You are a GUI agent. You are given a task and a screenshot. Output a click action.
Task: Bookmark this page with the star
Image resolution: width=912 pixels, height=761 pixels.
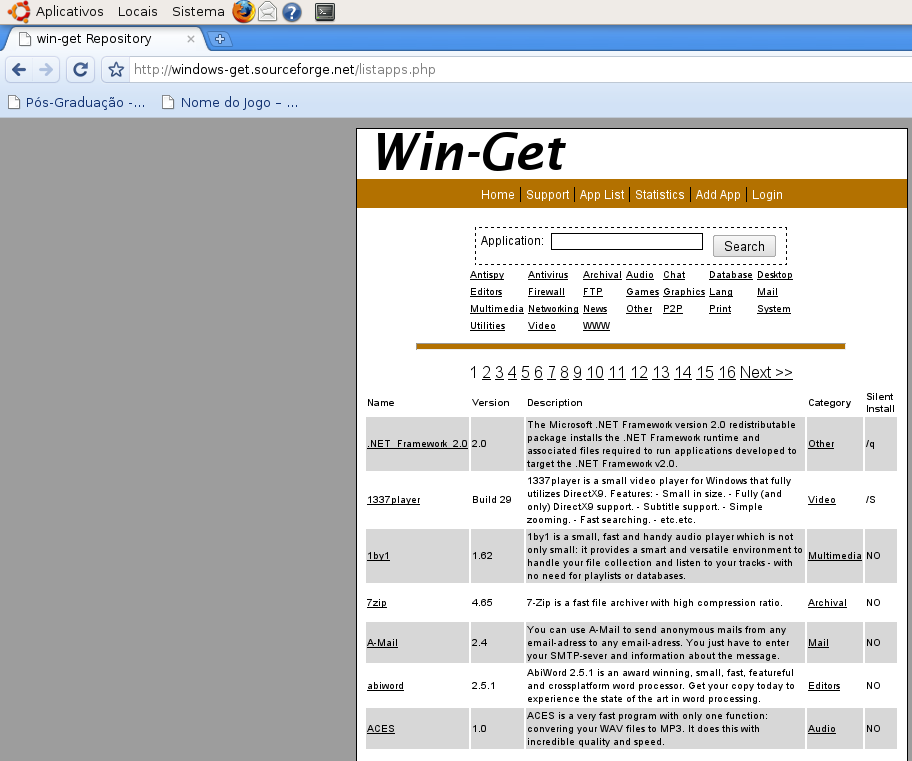coord(116,70)
